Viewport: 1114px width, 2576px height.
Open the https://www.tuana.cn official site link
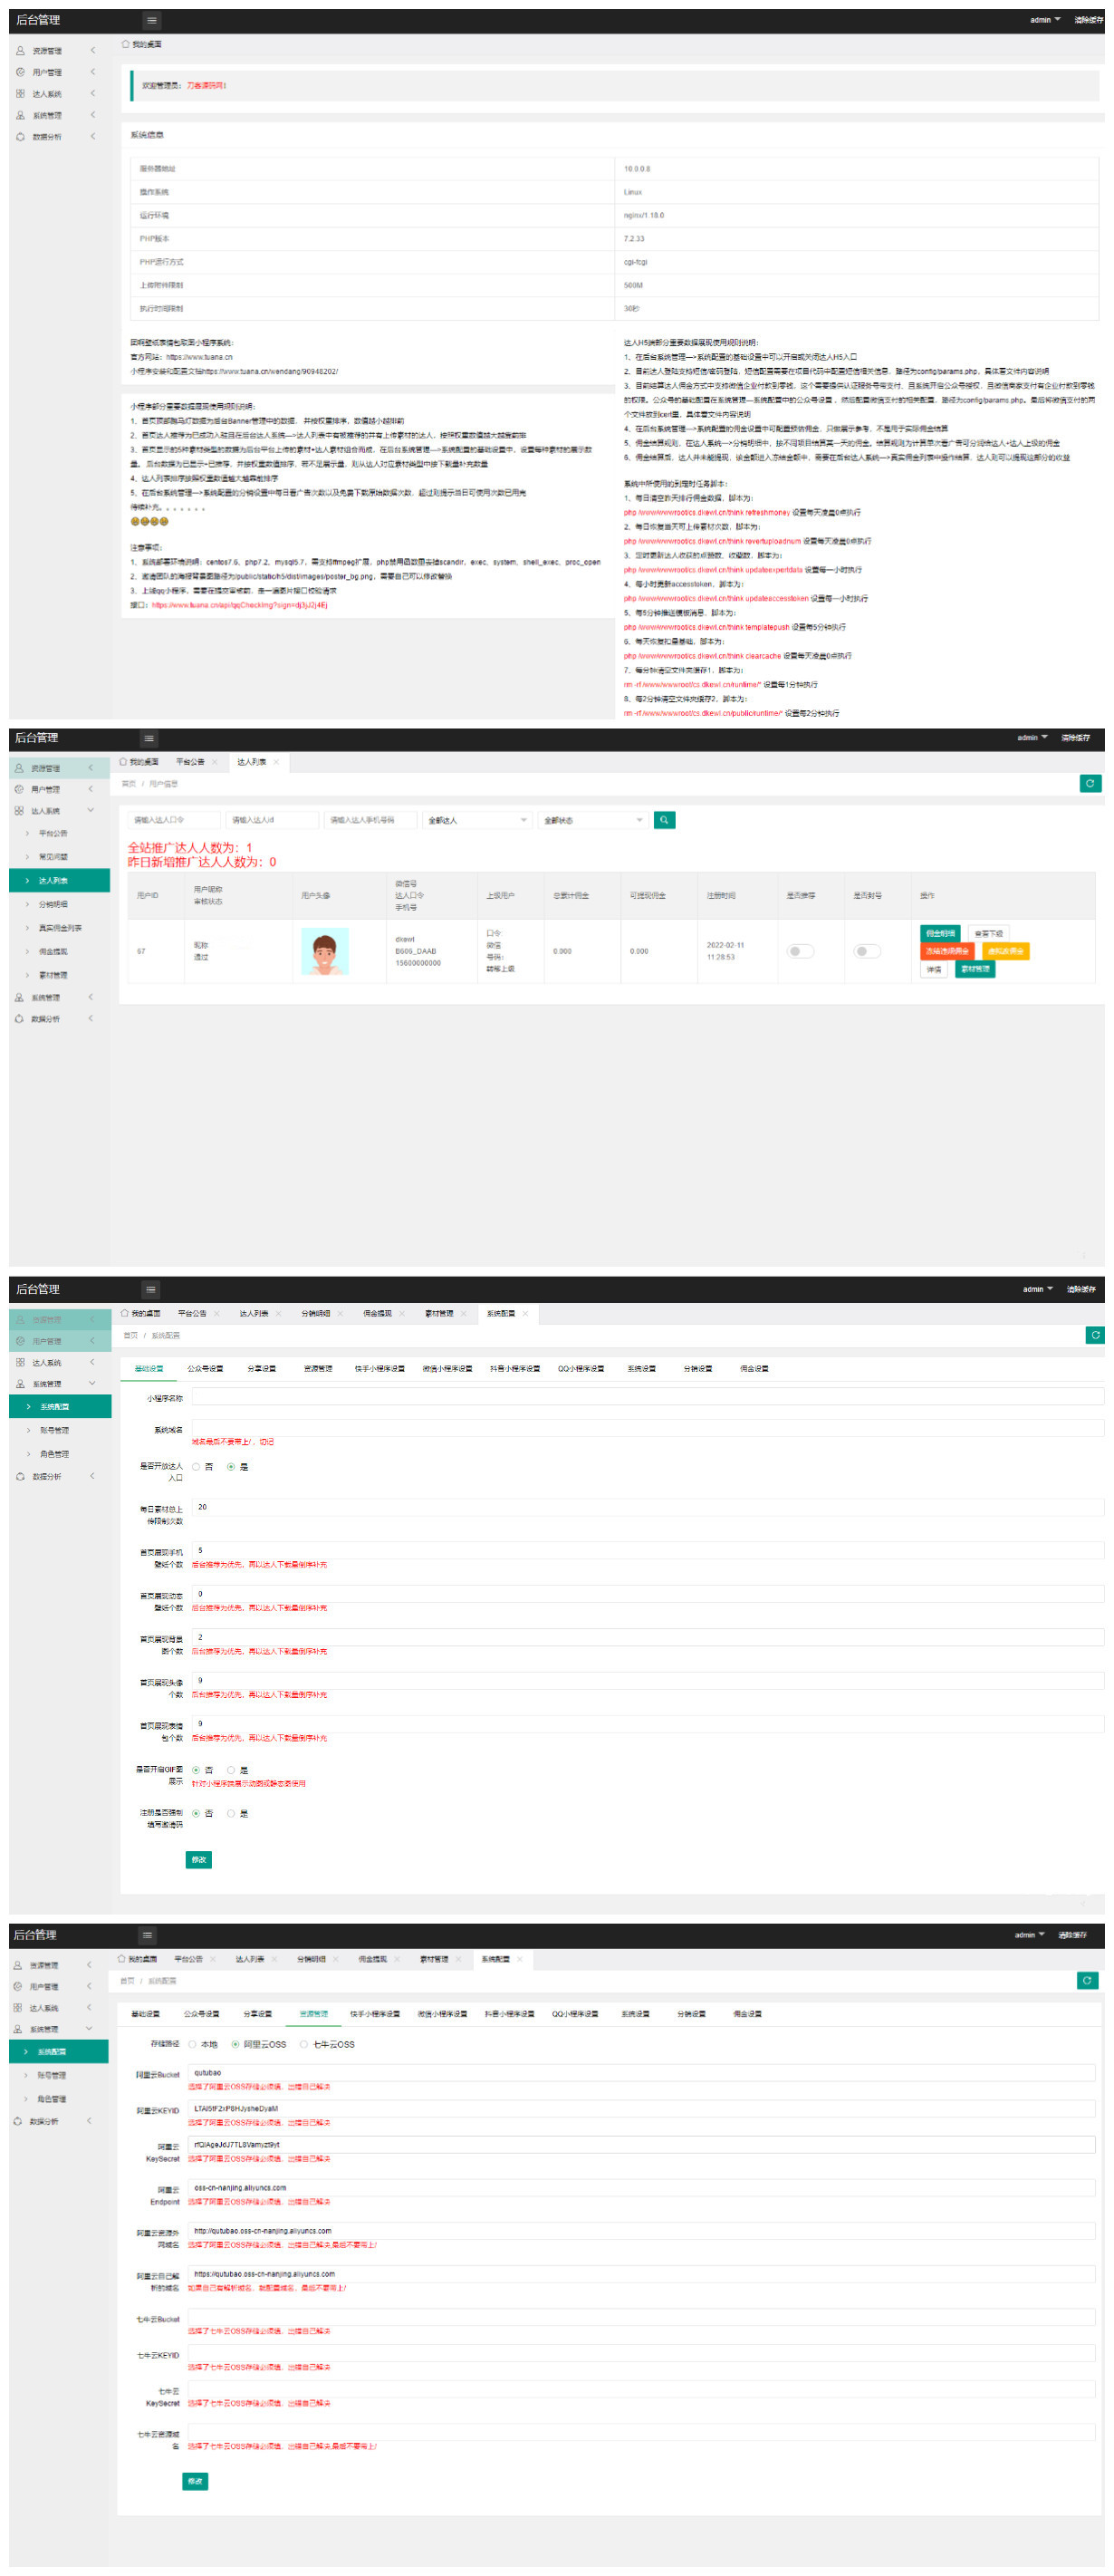pos(200,357)
